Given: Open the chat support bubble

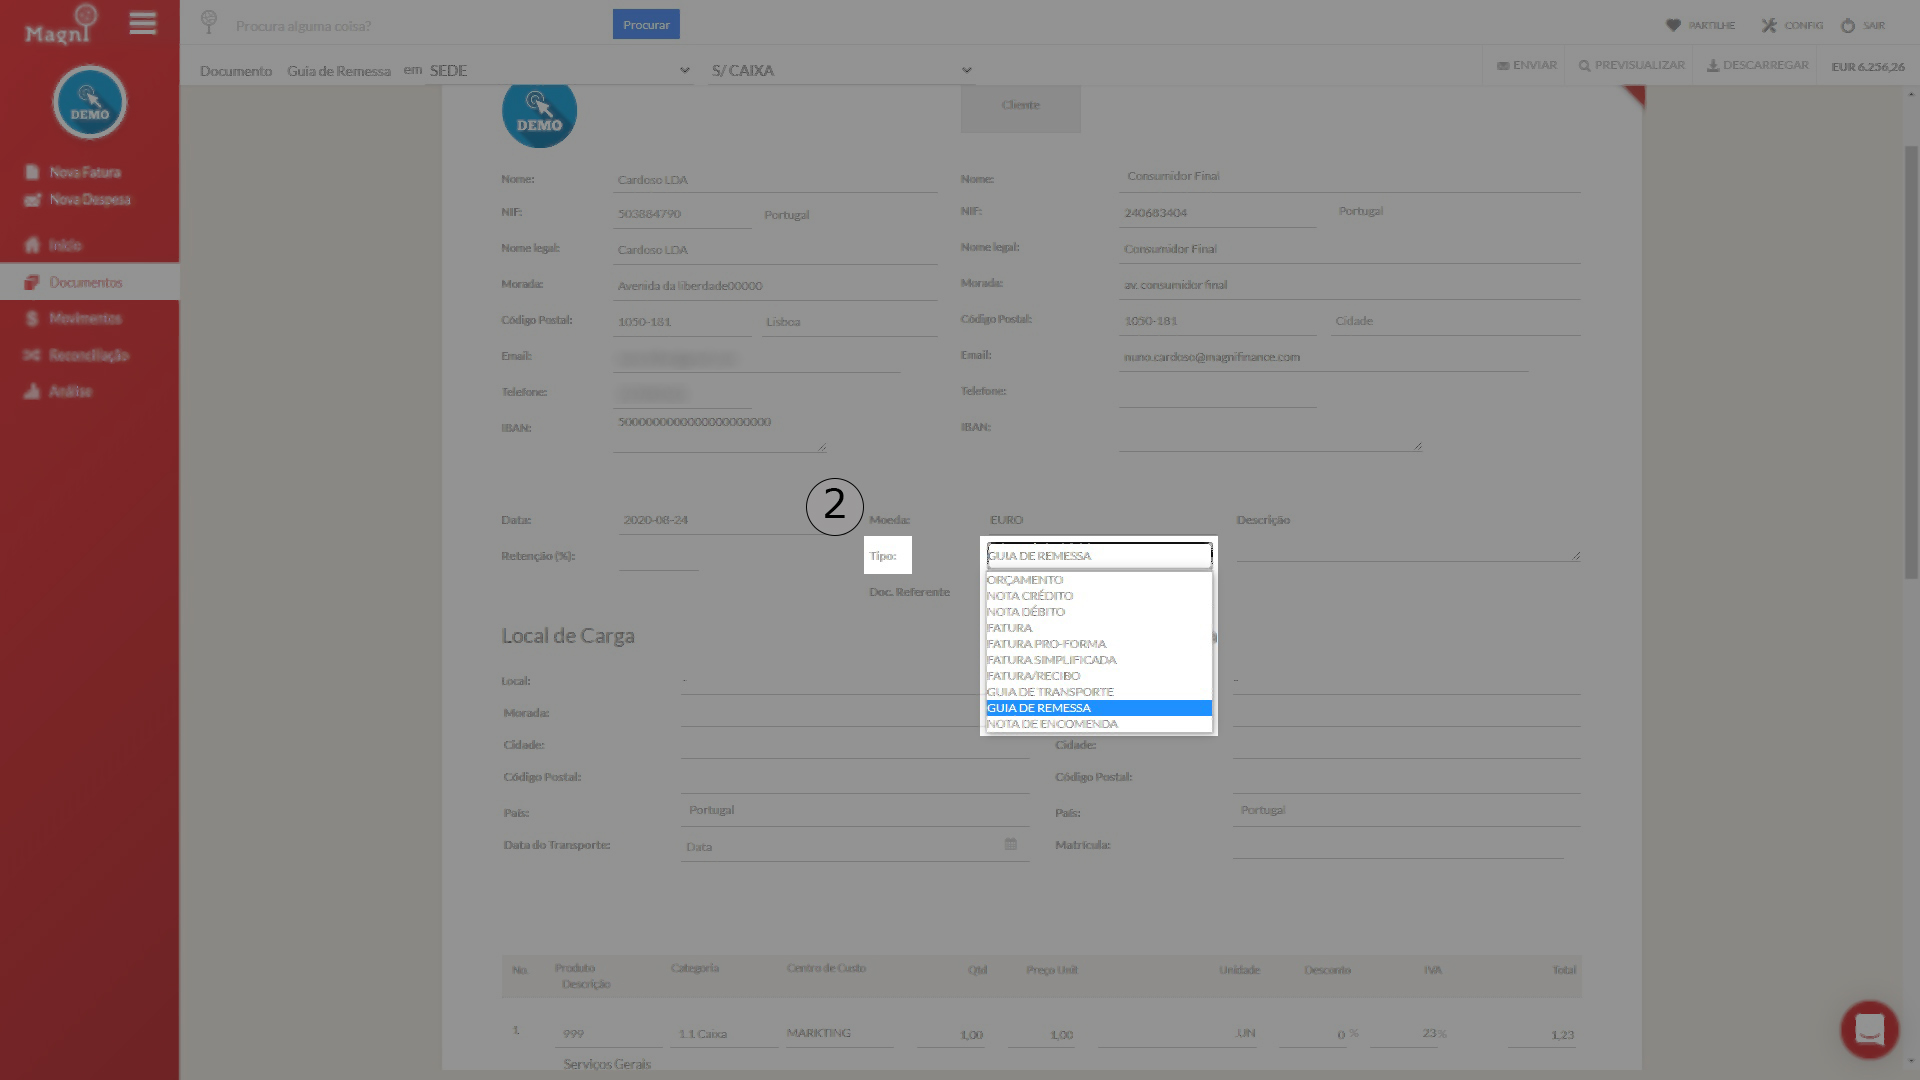Looking at the screenshot, I should pos(1869,1029).
